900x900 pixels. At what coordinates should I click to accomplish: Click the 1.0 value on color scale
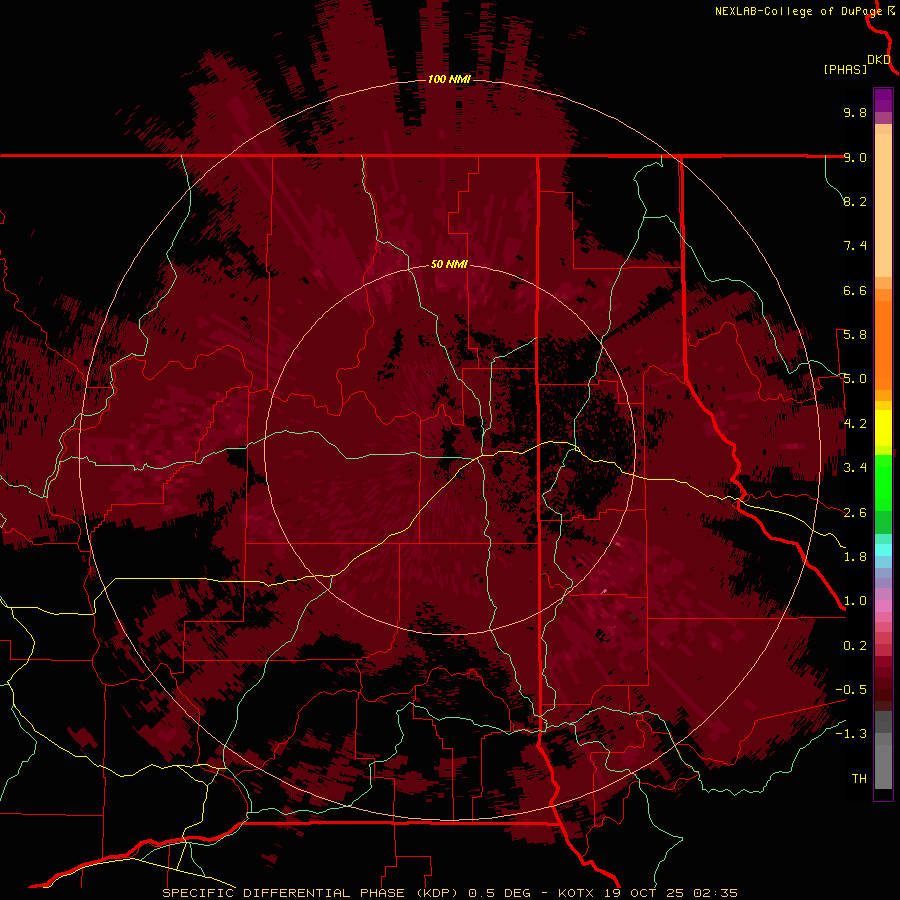pos(855,601)
